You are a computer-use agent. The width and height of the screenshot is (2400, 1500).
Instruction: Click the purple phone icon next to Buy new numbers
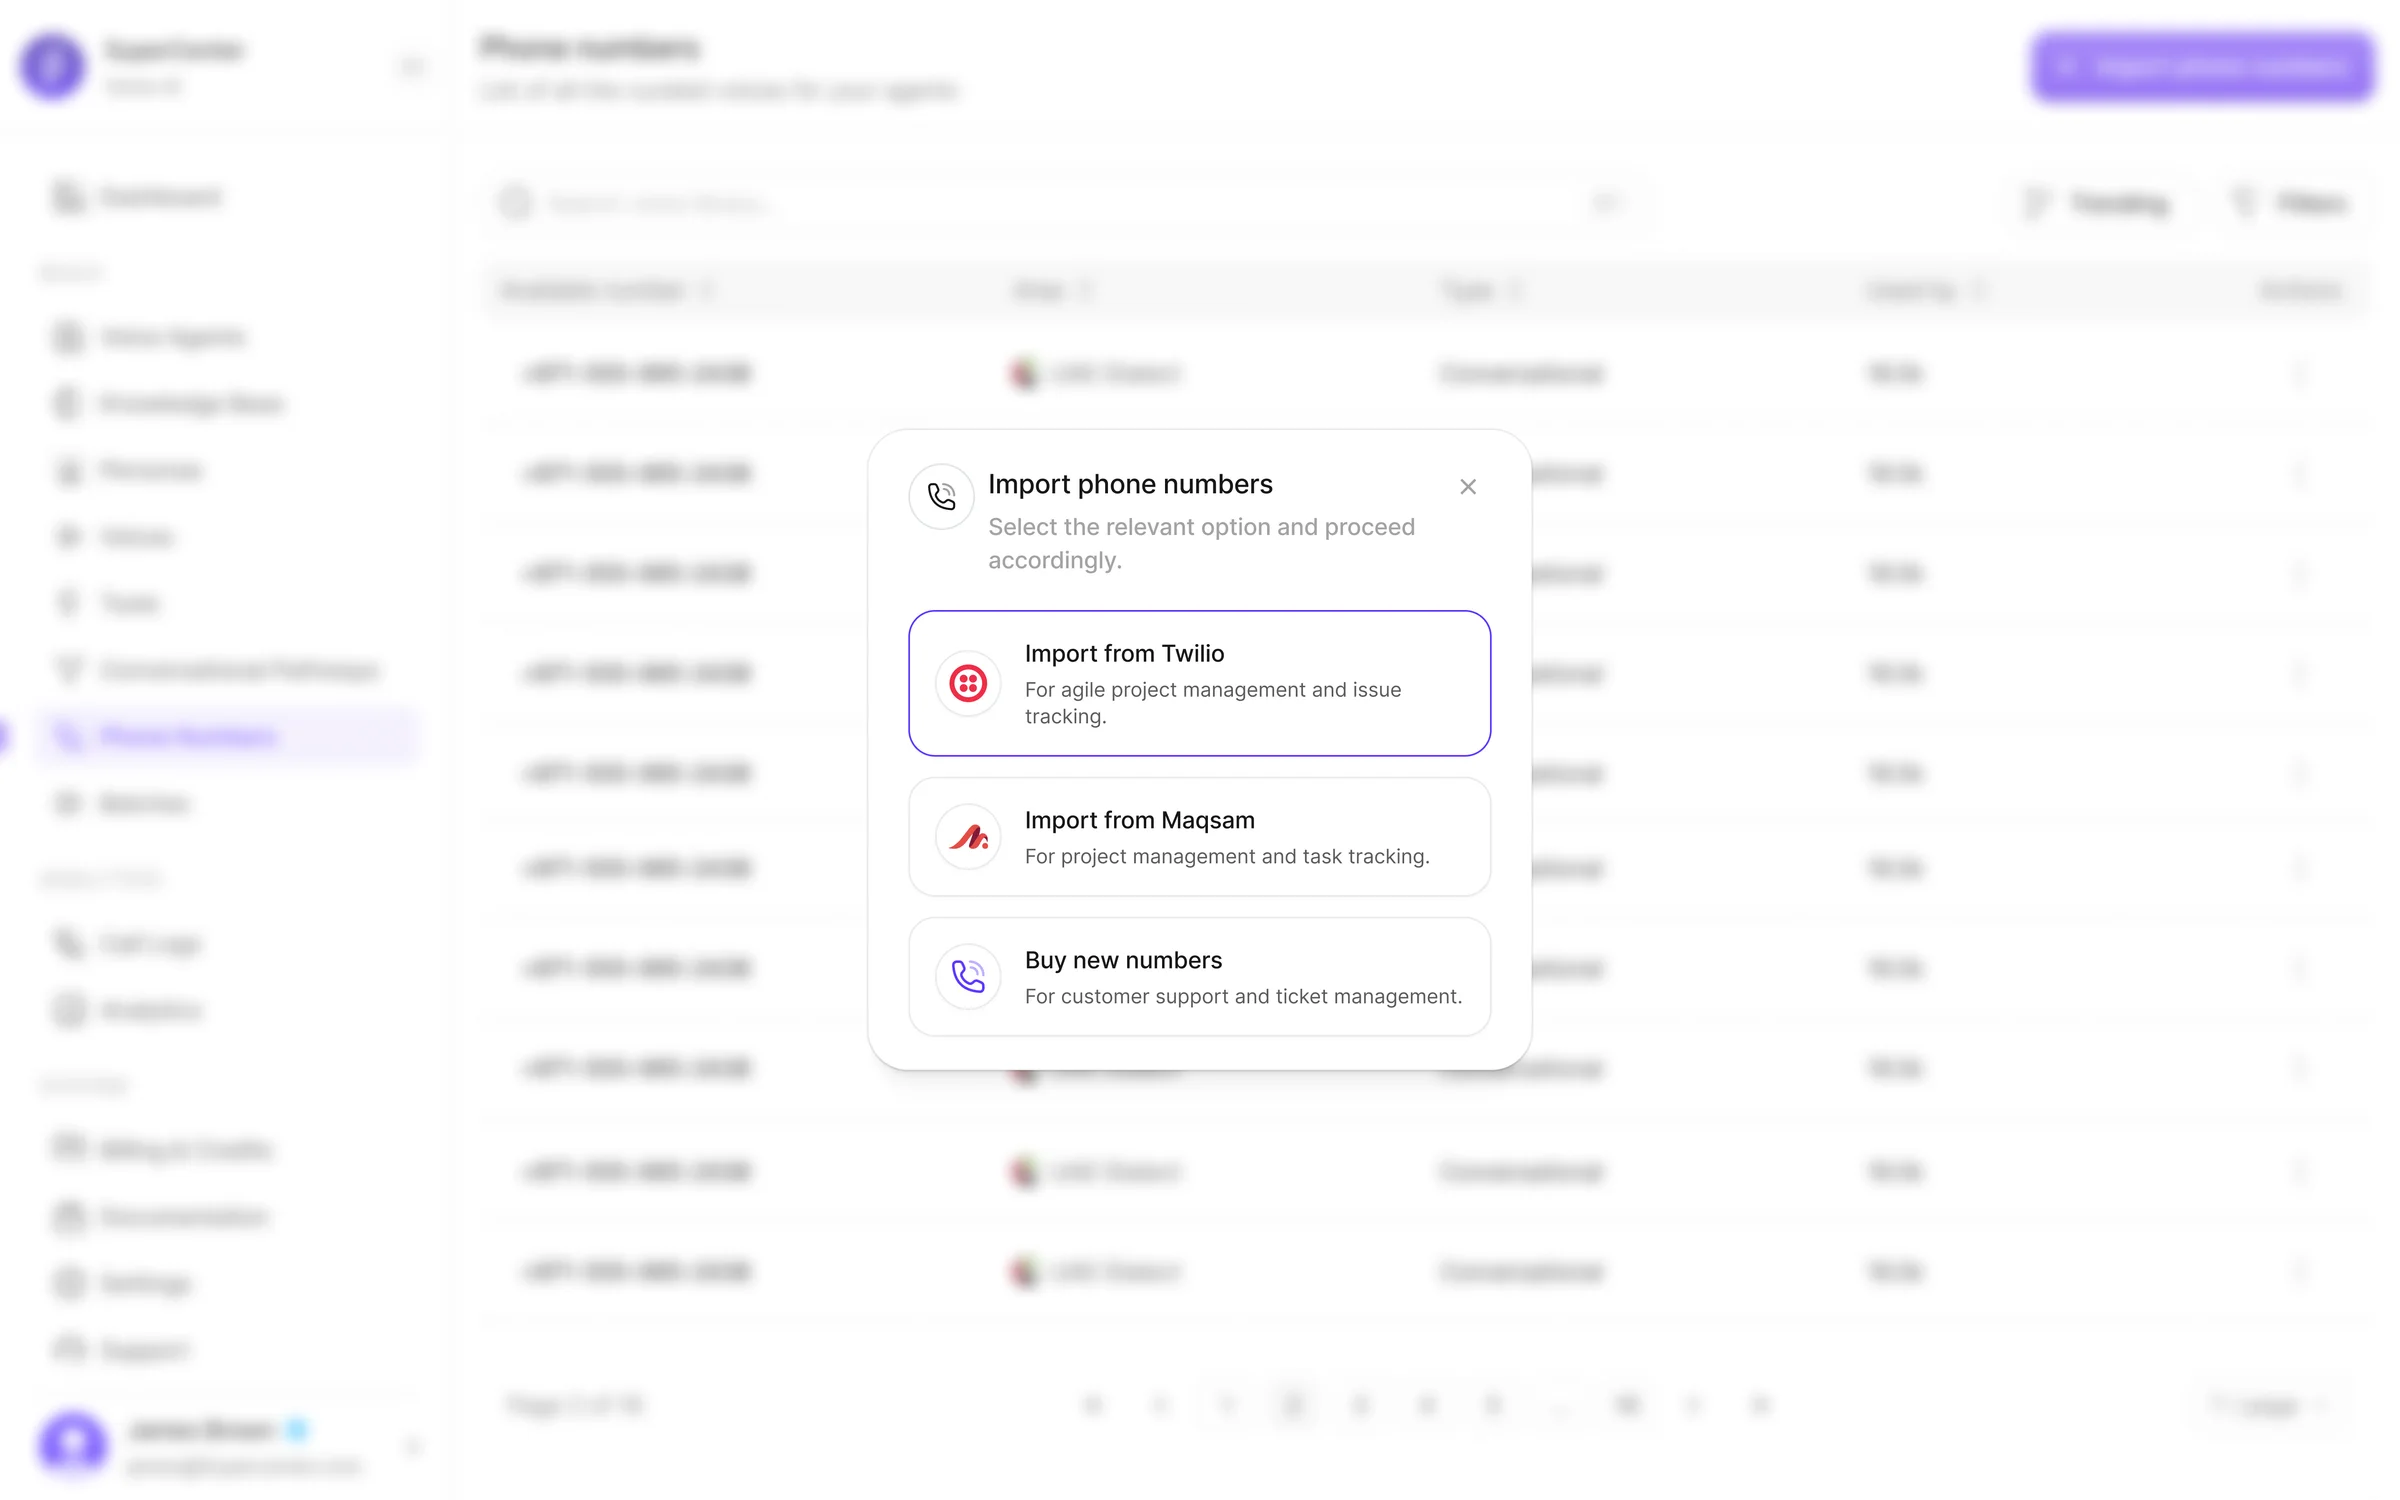pyautogui.click(x=967, y=976)
